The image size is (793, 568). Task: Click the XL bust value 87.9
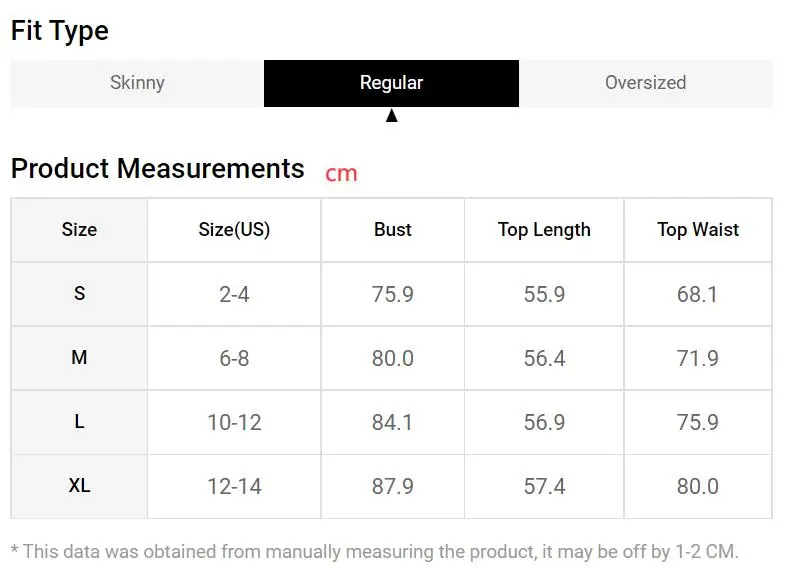point(393,486)
